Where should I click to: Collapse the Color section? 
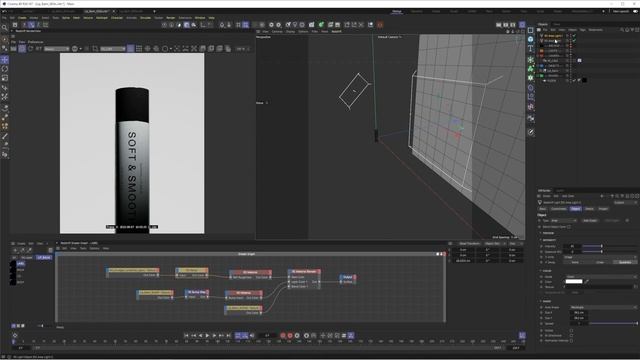coord(546,270)
